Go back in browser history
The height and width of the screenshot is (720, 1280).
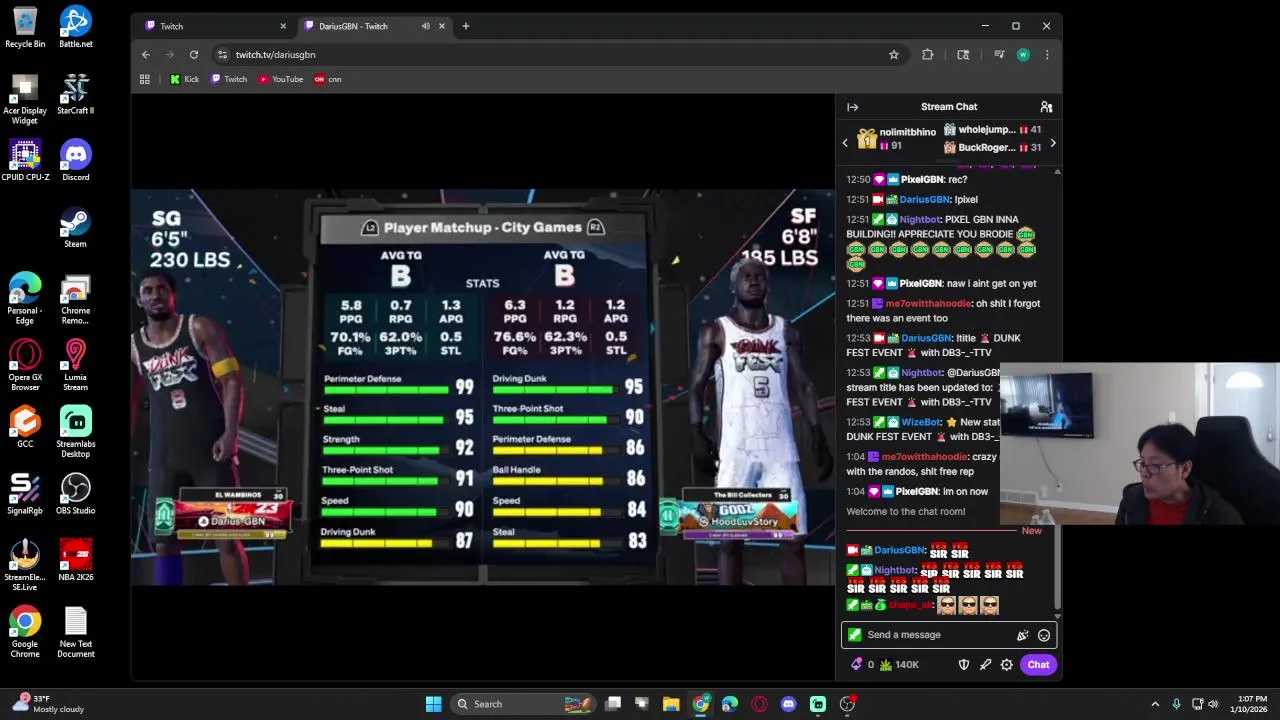(146, 55)
